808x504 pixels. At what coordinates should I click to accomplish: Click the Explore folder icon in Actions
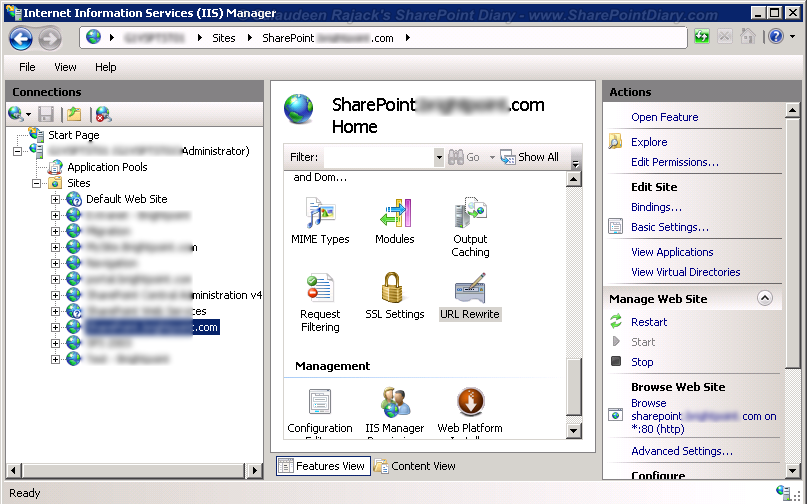(615, 141)
